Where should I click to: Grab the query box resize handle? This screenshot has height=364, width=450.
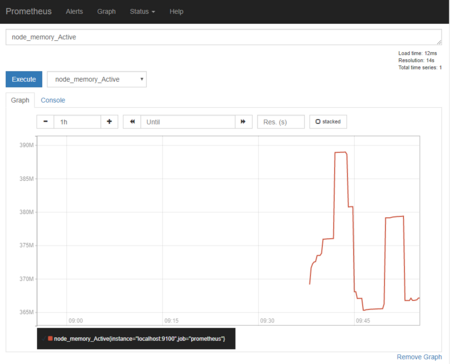[439, 42]
